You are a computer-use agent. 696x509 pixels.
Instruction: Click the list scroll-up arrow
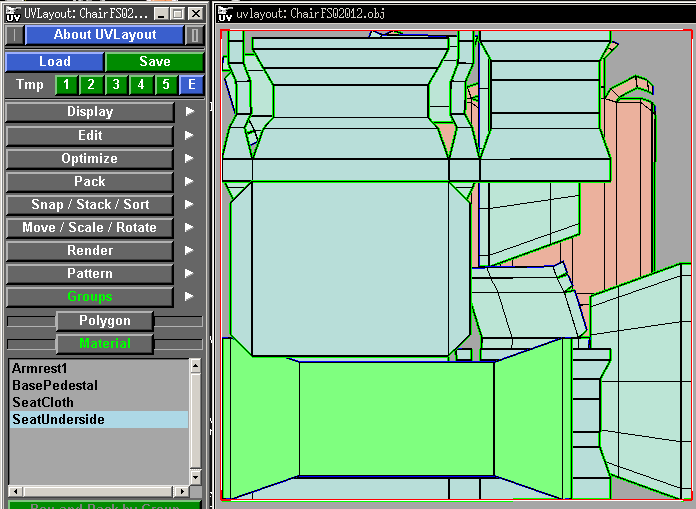(x=195, y=366)
